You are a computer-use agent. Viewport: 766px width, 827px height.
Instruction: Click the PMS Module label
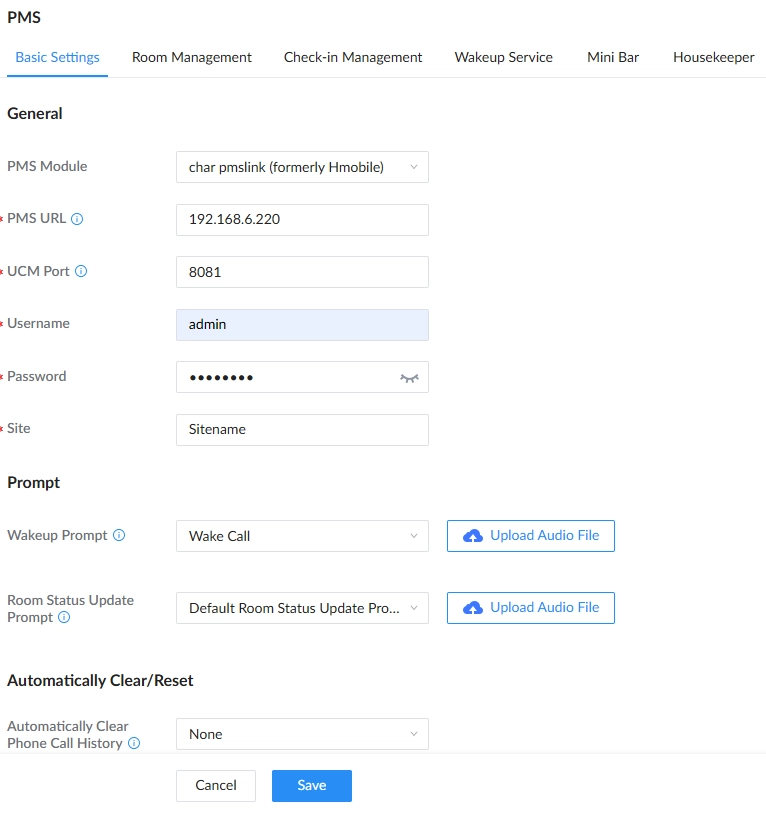pos(47,166)
